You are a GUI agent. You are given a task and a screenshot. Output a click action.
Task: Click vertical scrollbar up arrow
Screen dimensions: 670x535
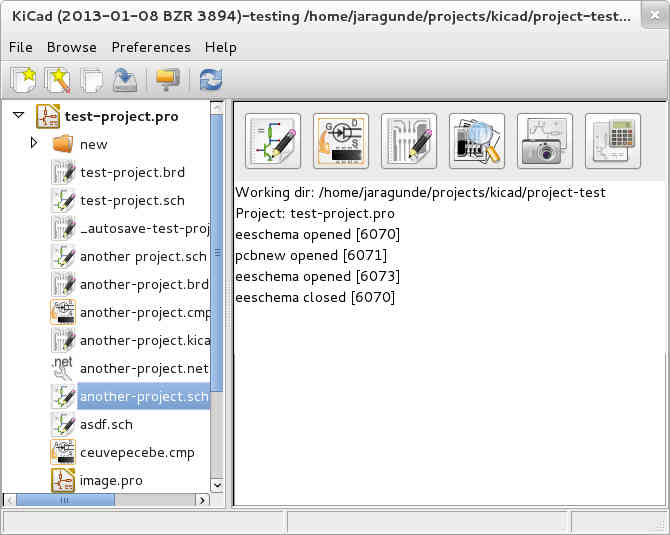[217, 107]
